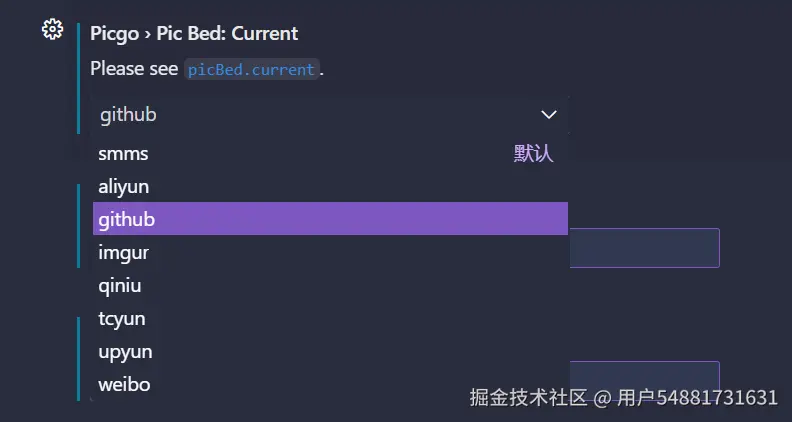The width and height of the screenshot is (792, 422).
Task: Follow the picBed.current setting link
Action: (252, 70)
